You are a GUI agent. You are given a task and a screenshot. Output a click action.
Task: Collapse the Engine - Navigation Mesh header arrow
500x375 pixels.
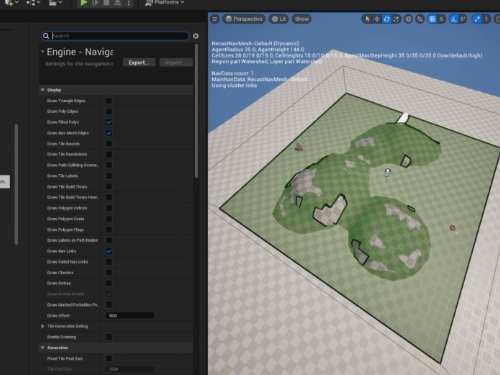click(43, 52)
